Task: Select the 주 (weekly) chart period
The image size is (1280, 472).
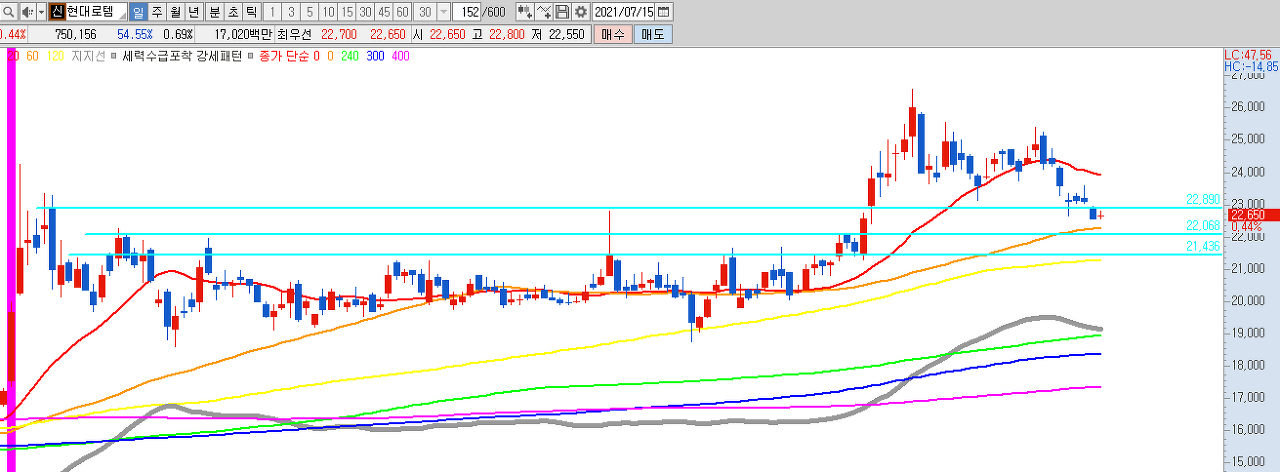Action: click(x=156, y=12)
